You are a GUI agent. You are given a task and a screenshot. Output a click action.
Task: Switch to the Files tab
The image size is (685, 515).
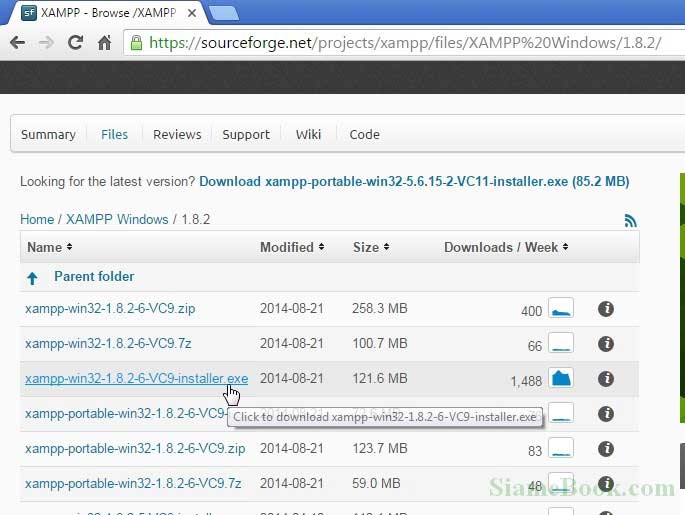114,135
